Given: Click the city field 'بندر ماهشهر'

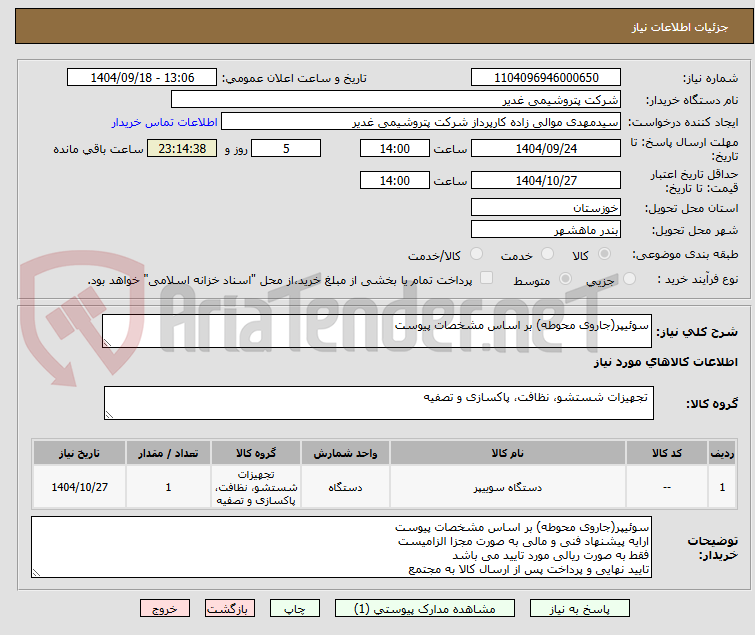Looking at the screenshot, I should tap(546, 230).
